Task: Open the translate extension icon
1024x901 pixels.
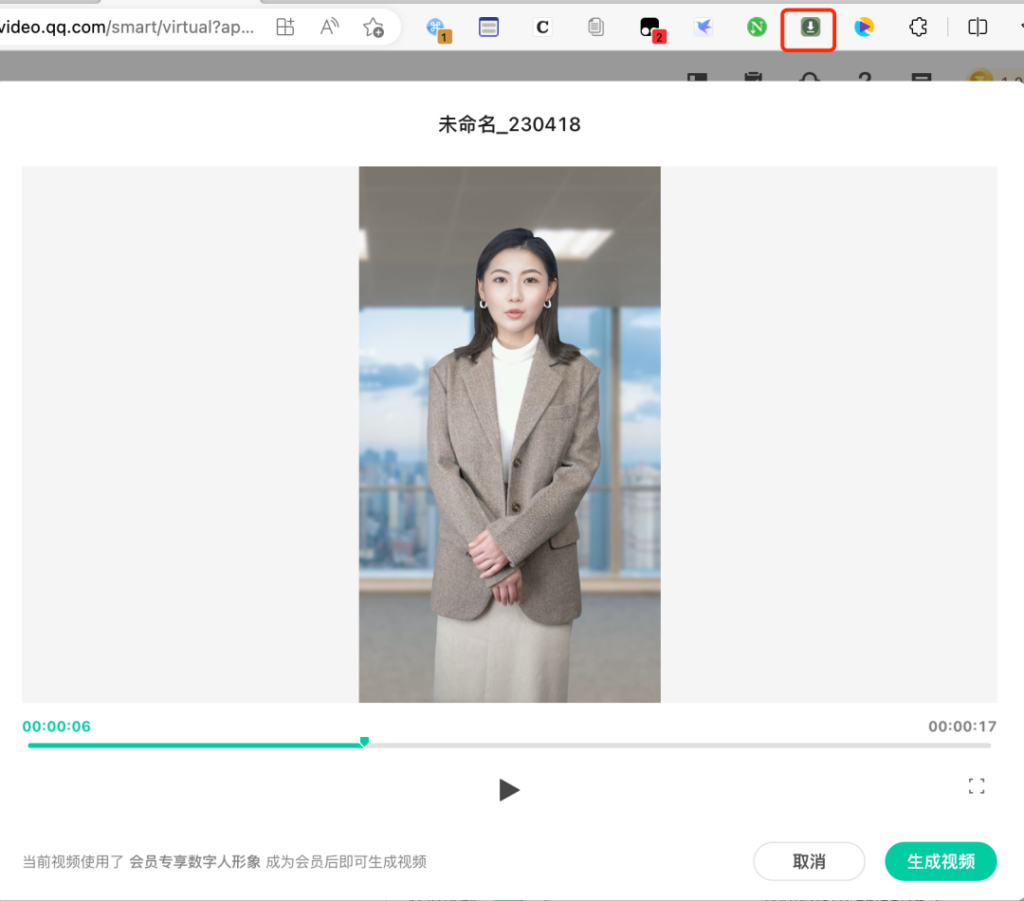Action: (x=704, y=27)
